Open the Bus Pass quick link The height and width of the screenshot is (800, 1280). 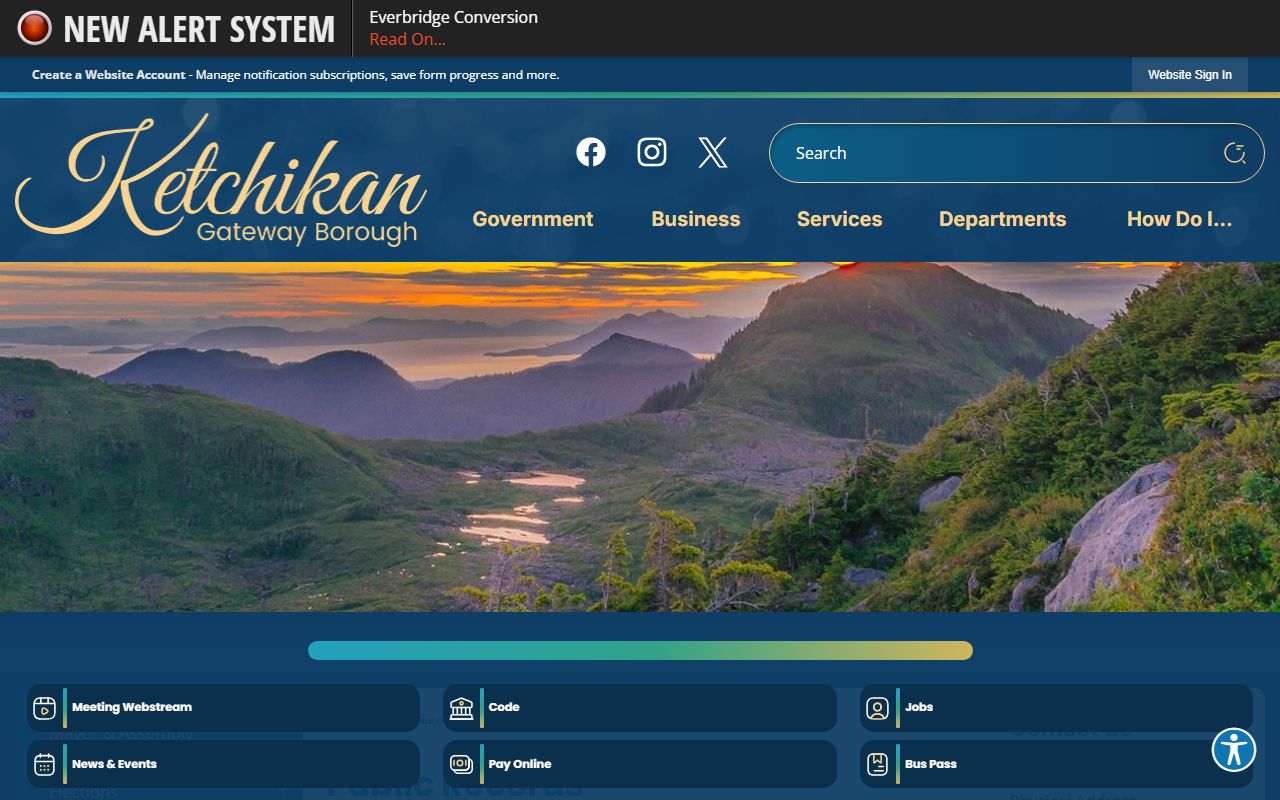point(1056,764)
